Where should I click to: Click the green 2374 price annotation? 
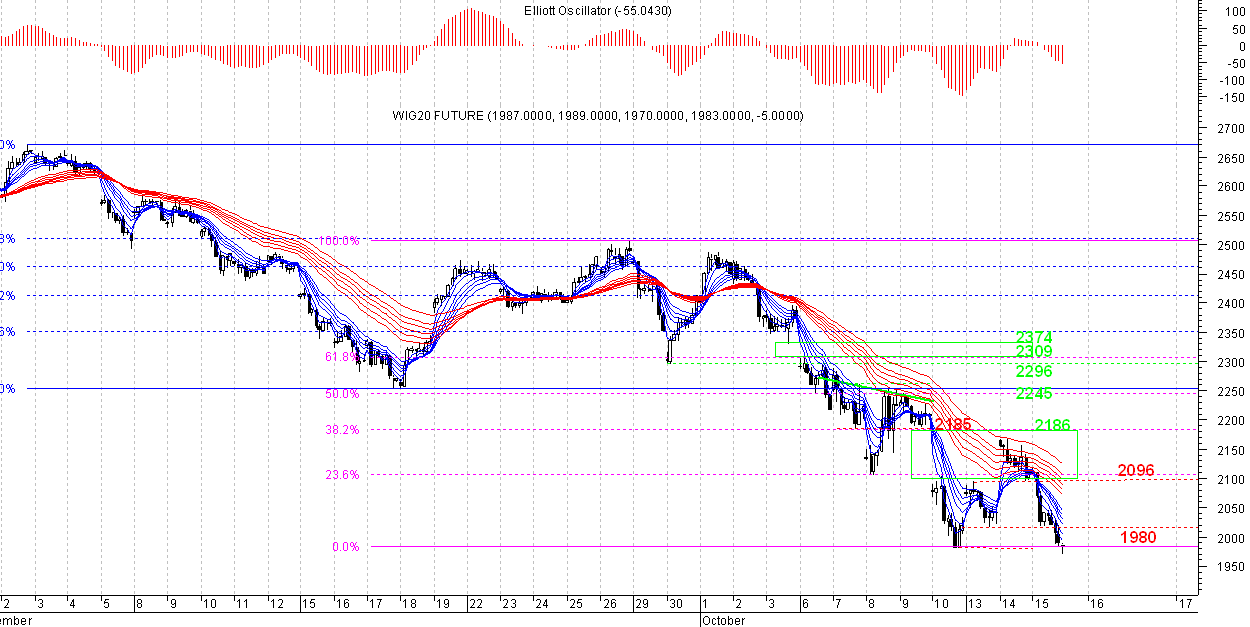pos(1034,338)
